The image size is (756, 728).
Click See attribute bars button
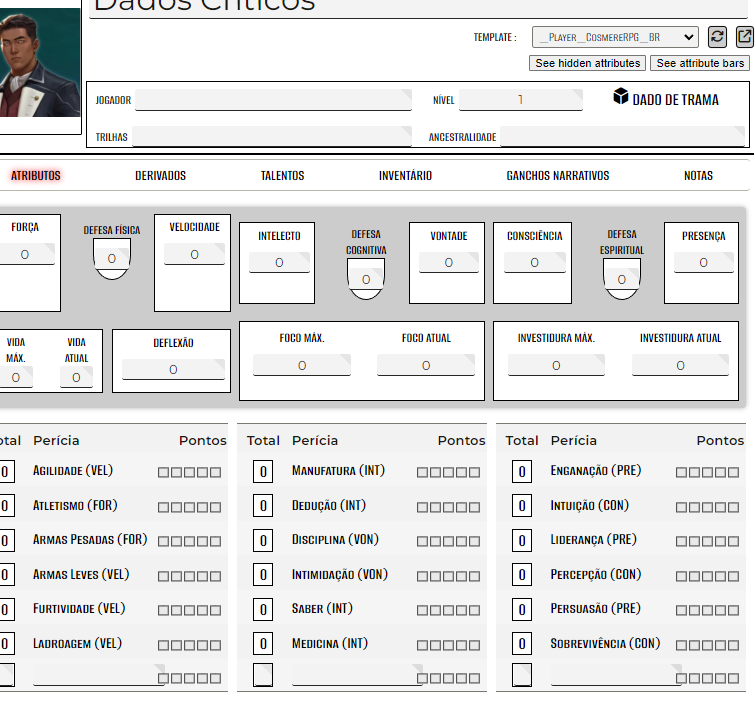pyautogui.click(x=700, y=63)
